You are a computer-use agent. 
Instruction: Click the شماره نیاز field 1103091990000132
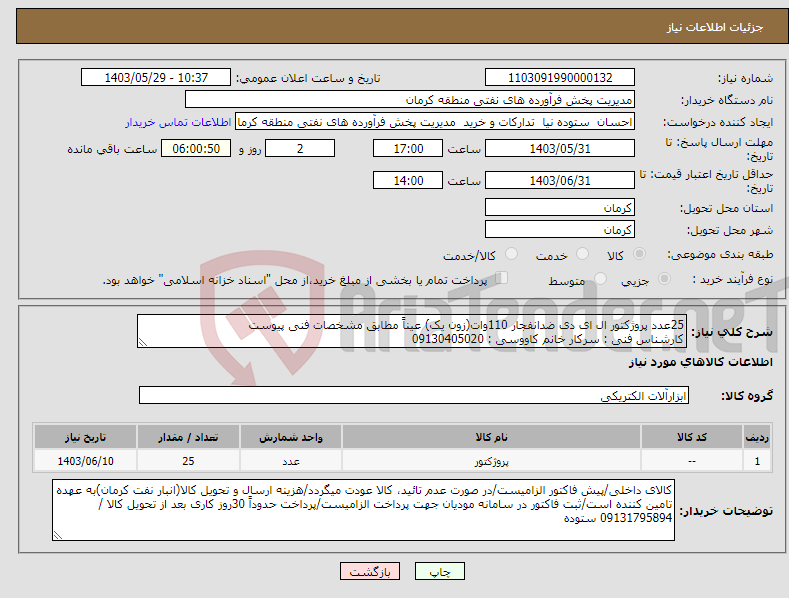(560, 78)
